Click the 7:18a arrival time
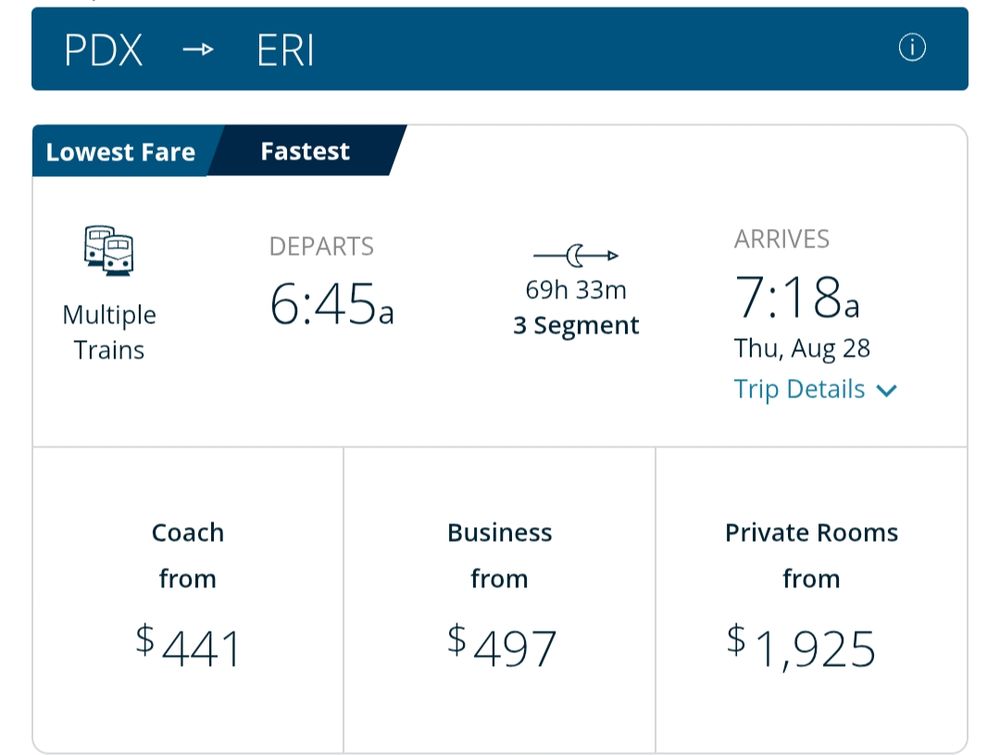Image resolution: width=1000 pixels, height=755 pixels. coord(797,297)
